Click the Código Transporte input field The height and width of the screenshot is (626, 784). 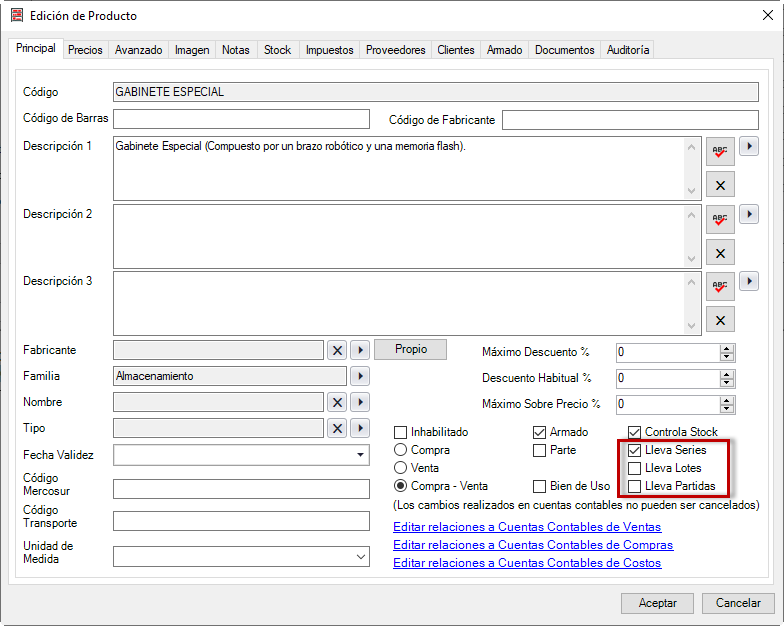(x=242, y=521)
